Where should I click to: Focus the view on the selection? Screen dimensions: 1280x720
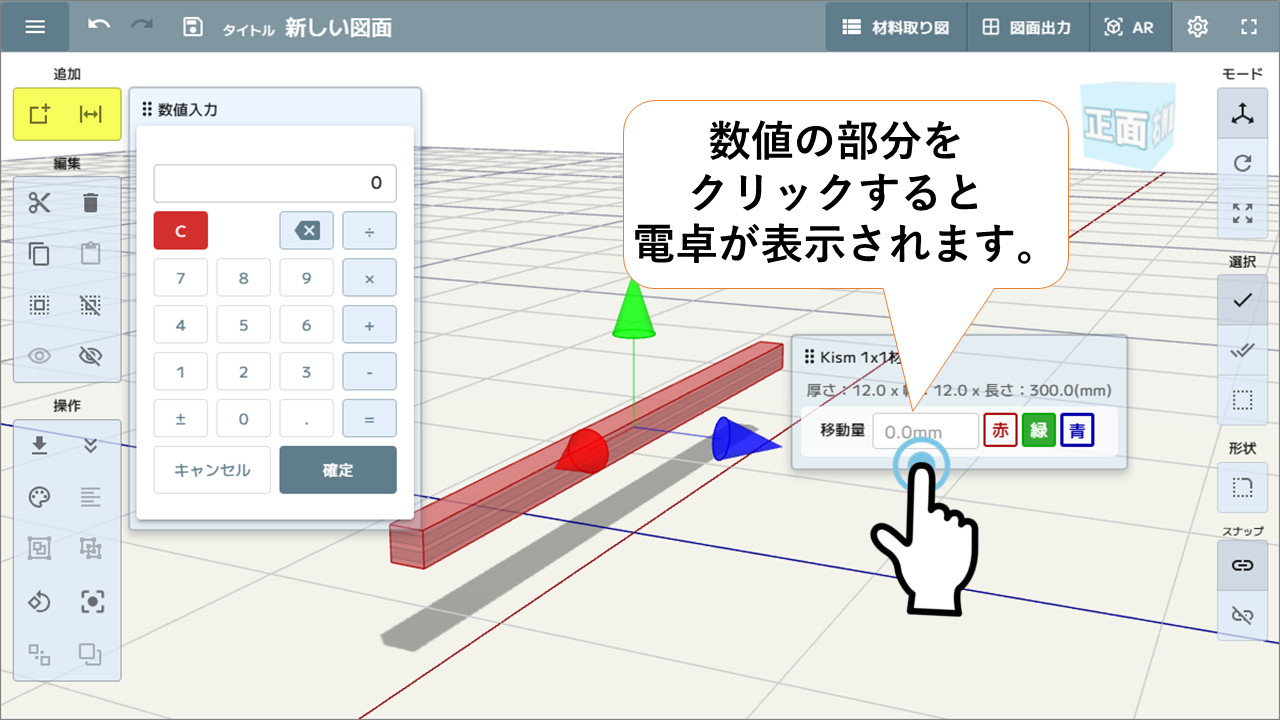tap(91, 601)
